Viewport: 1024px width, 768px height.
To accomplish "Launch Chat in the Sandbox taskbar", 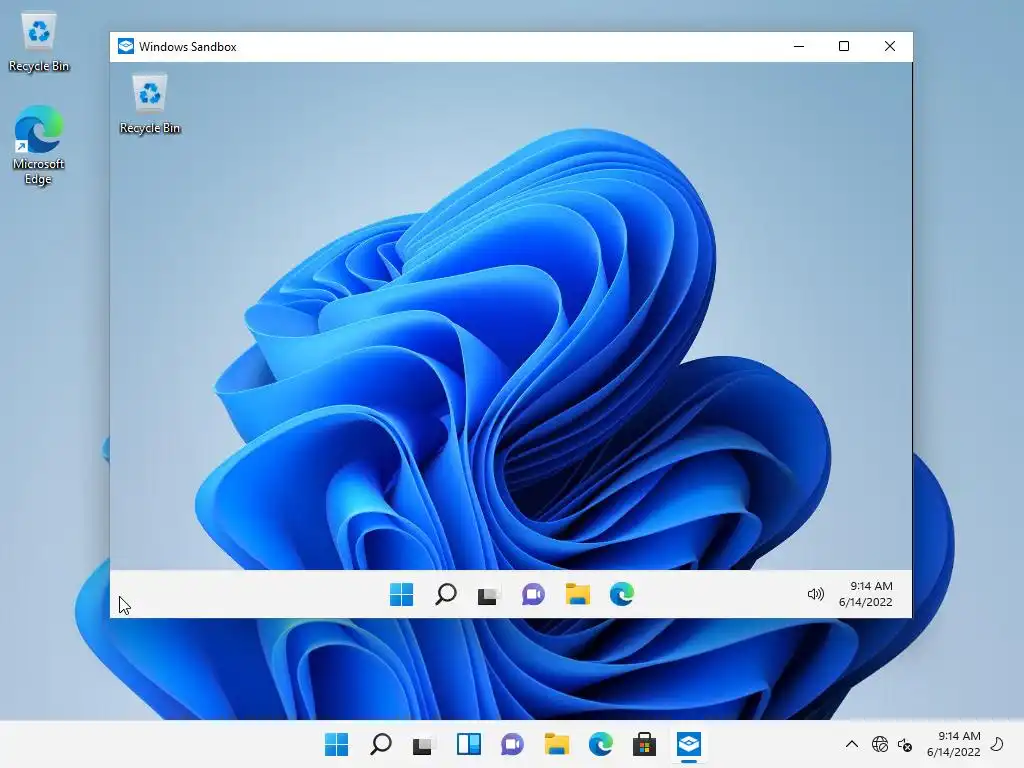I will click(534, 594).
